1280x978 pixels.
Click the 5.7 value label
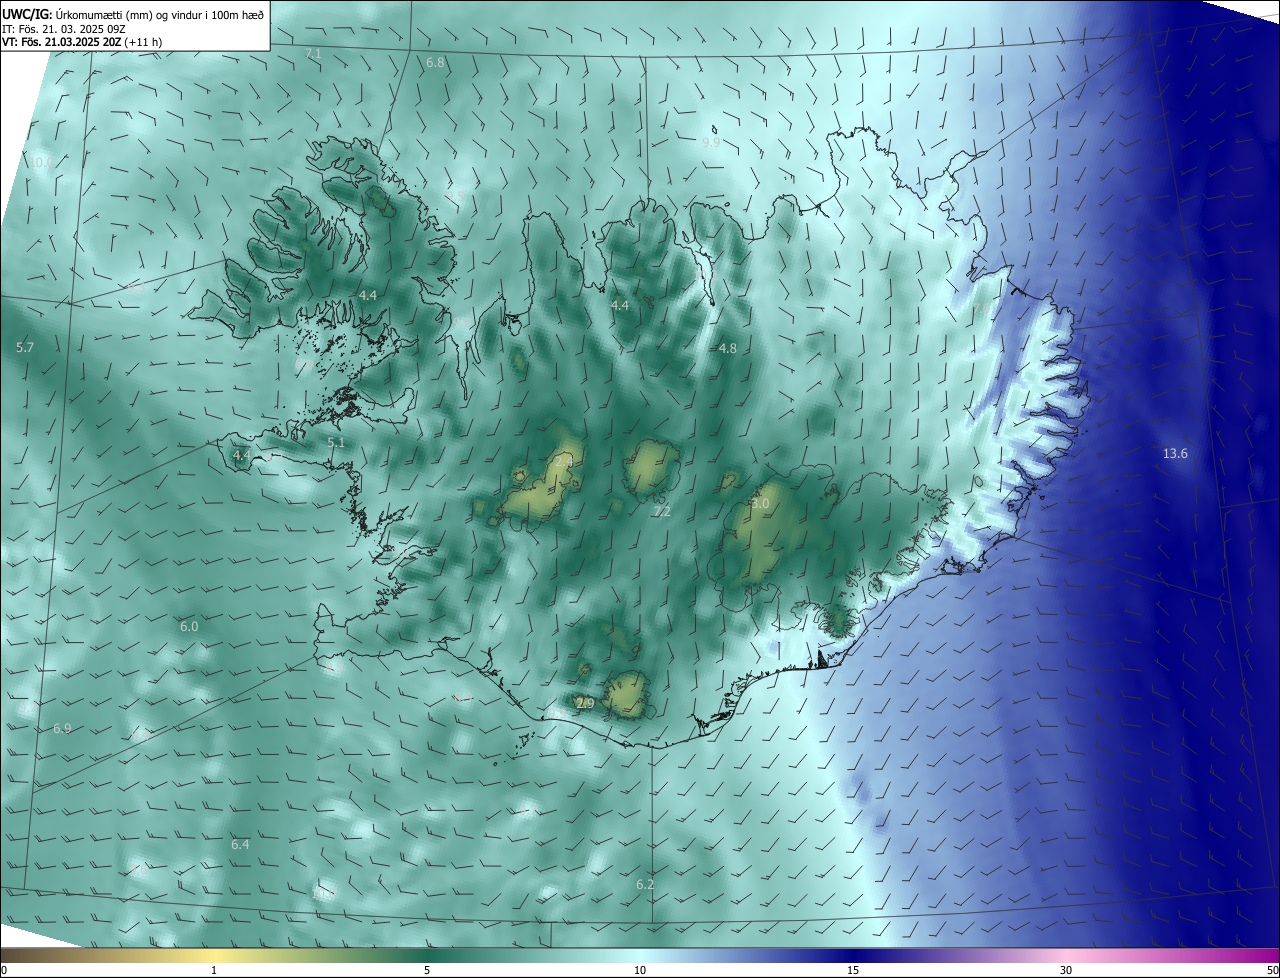tap(25, 348)
